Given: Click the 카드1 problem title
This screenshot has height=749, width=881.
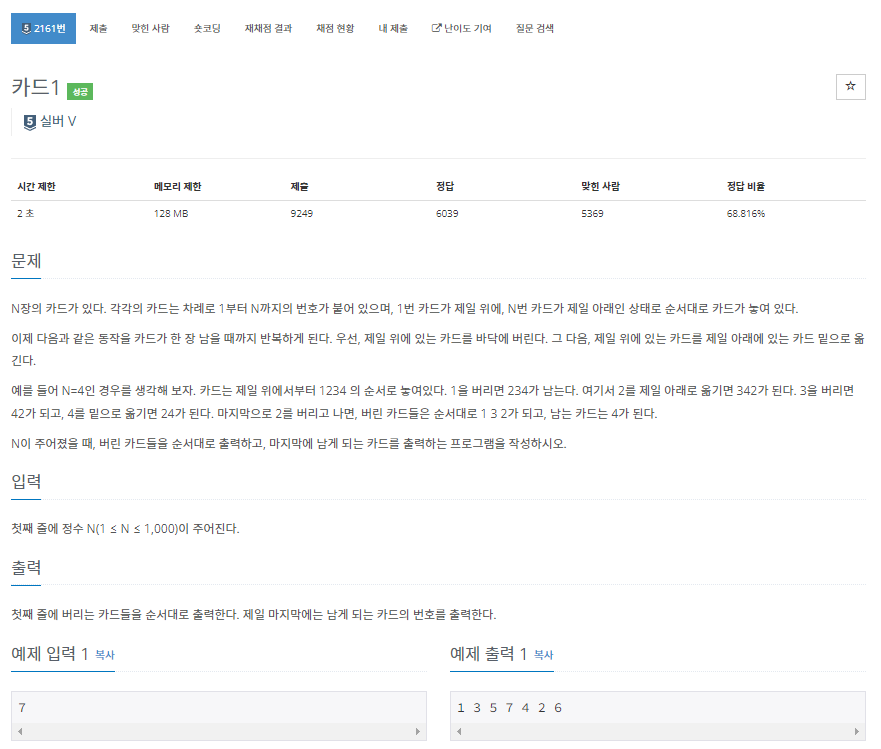Looking at the screenshot, I should [35, 88].
